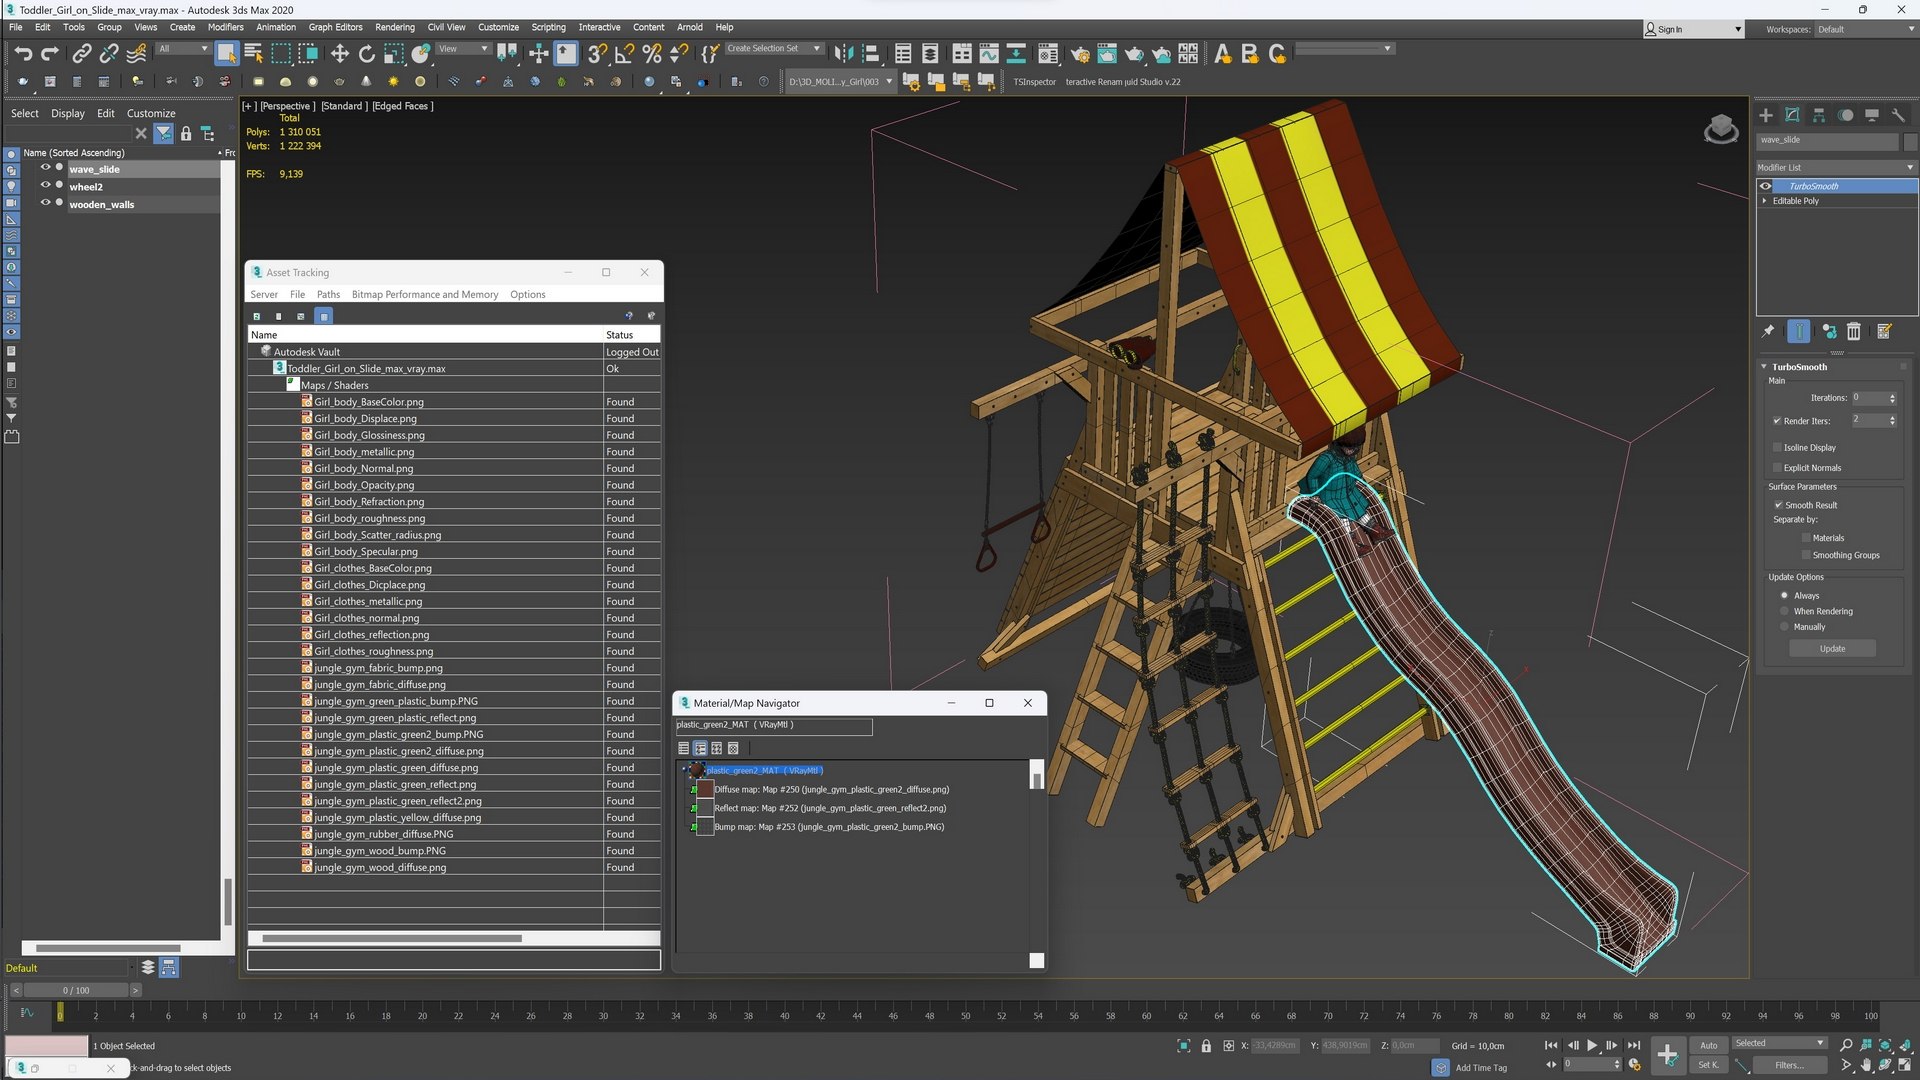
Task: Open the Hierarchy panel icon
Action: 1819,115
